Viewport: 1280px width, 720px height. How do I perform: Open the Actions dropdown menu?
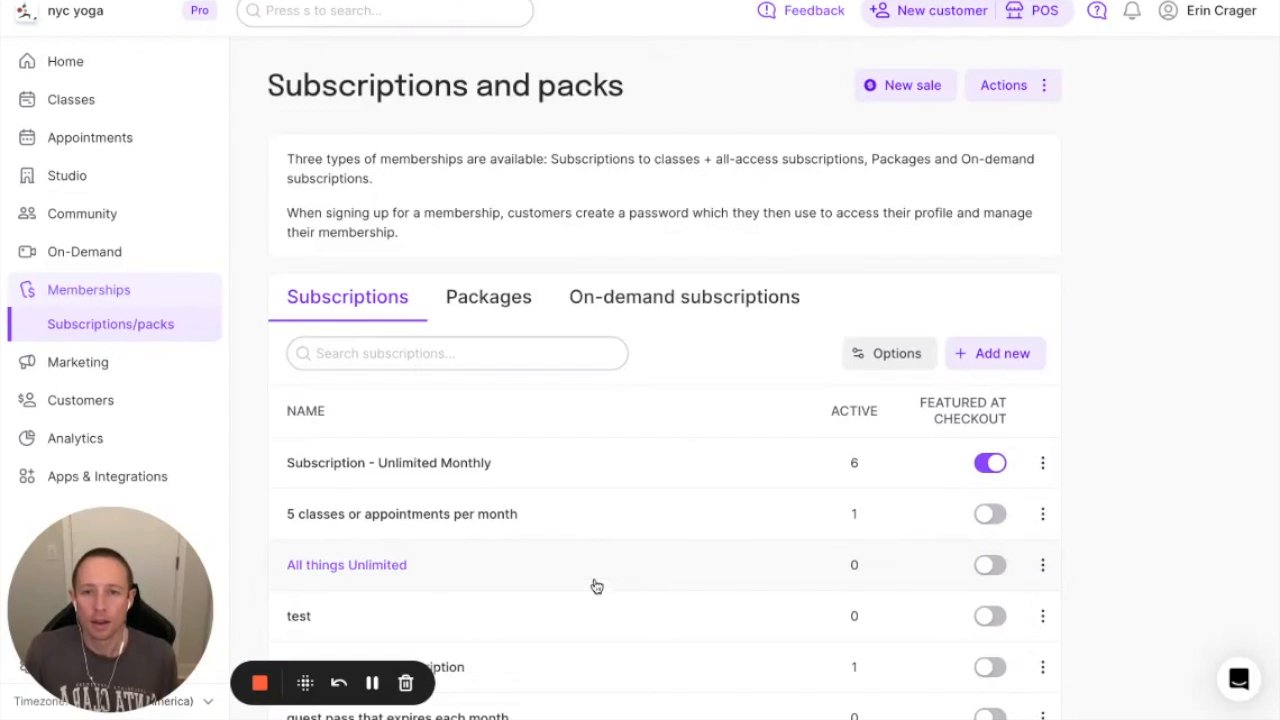(x=1013, y=86)
